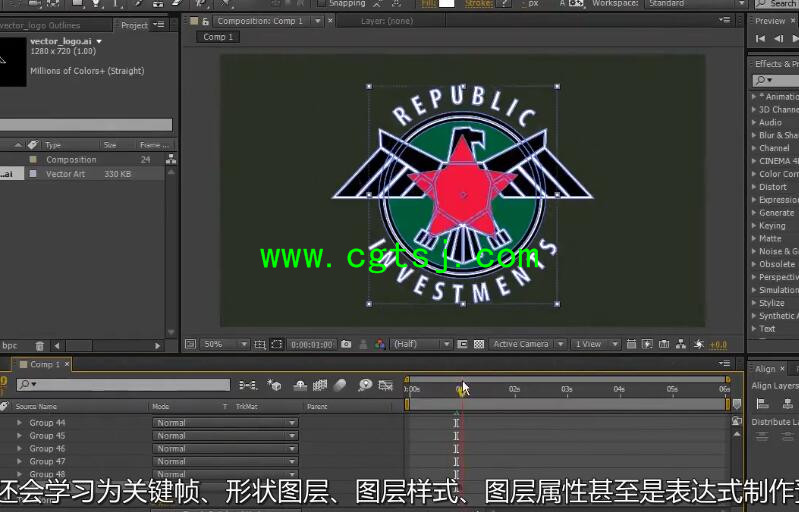Open Brainstorm in timeline

(365, 385)
